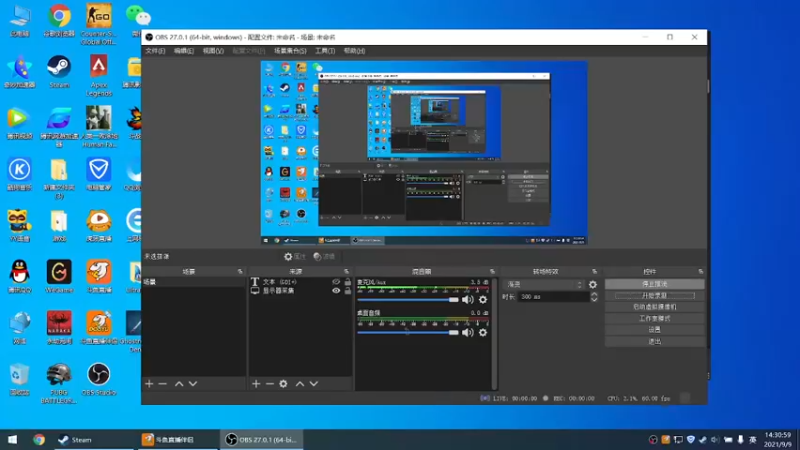The height and width of the screenshot is (450, 800).
Task: Click the mixer panel vertical scrollbar
Action: click(494, 334)
